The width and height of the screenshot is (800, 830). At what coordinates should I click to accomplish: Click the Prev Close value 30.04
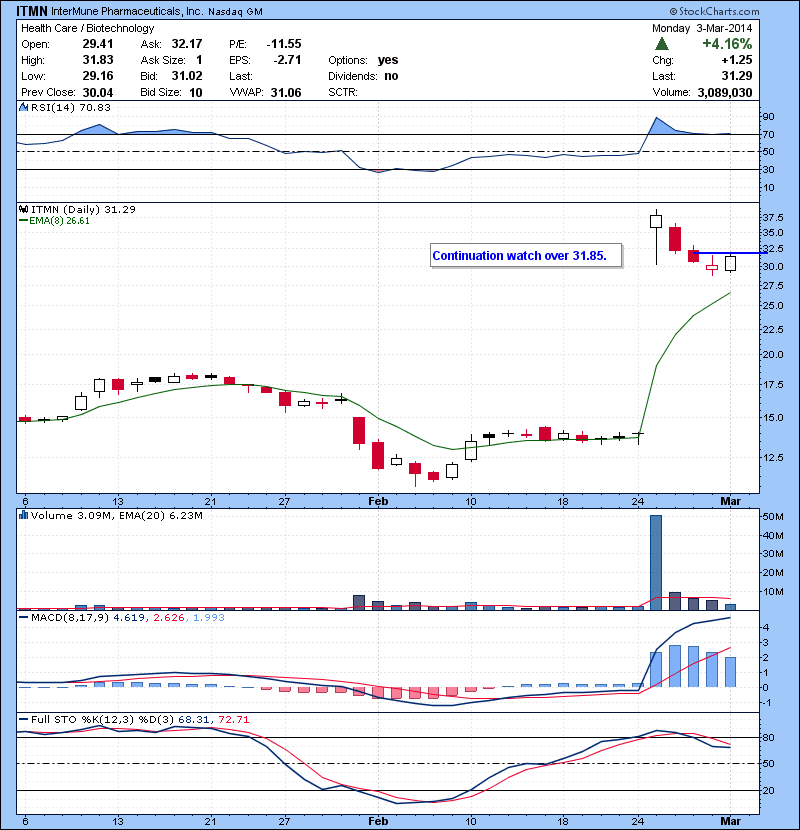(x=98, y=93)
